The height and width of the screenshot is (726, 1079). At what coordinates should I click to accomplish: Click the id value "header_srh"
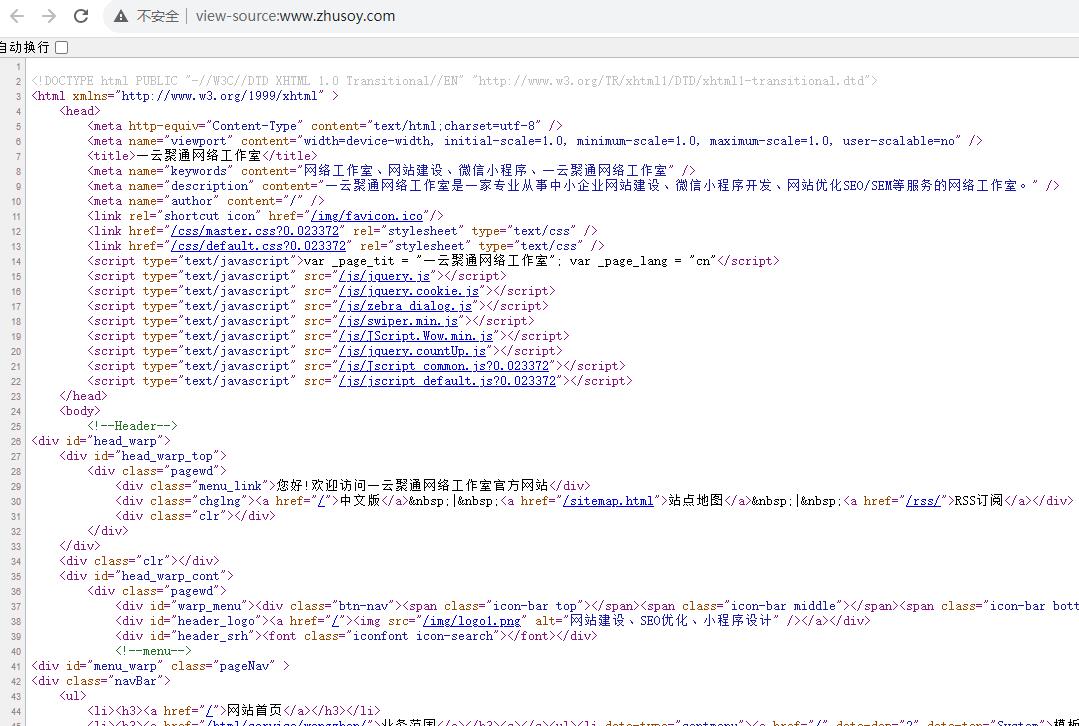[209, 636]
